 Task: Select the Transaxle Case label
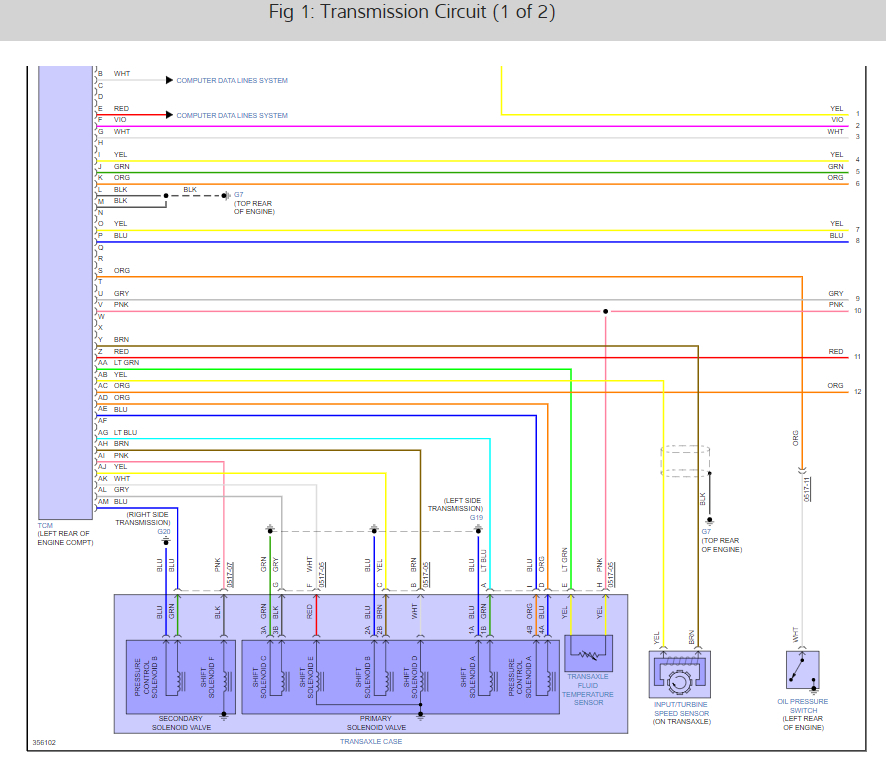[372, 741]
